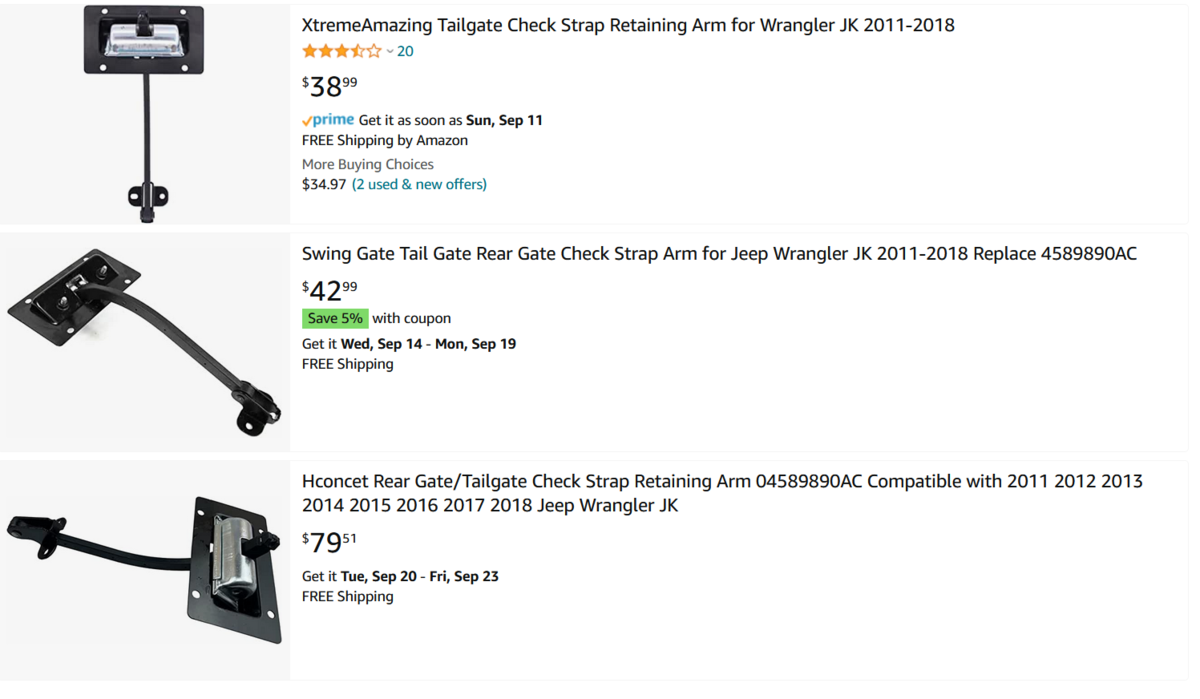Click the $79.51 price of the Hconcet arm
This screenshot has height=699, width=1200.
pyautogui.click(x=329, y=543)
